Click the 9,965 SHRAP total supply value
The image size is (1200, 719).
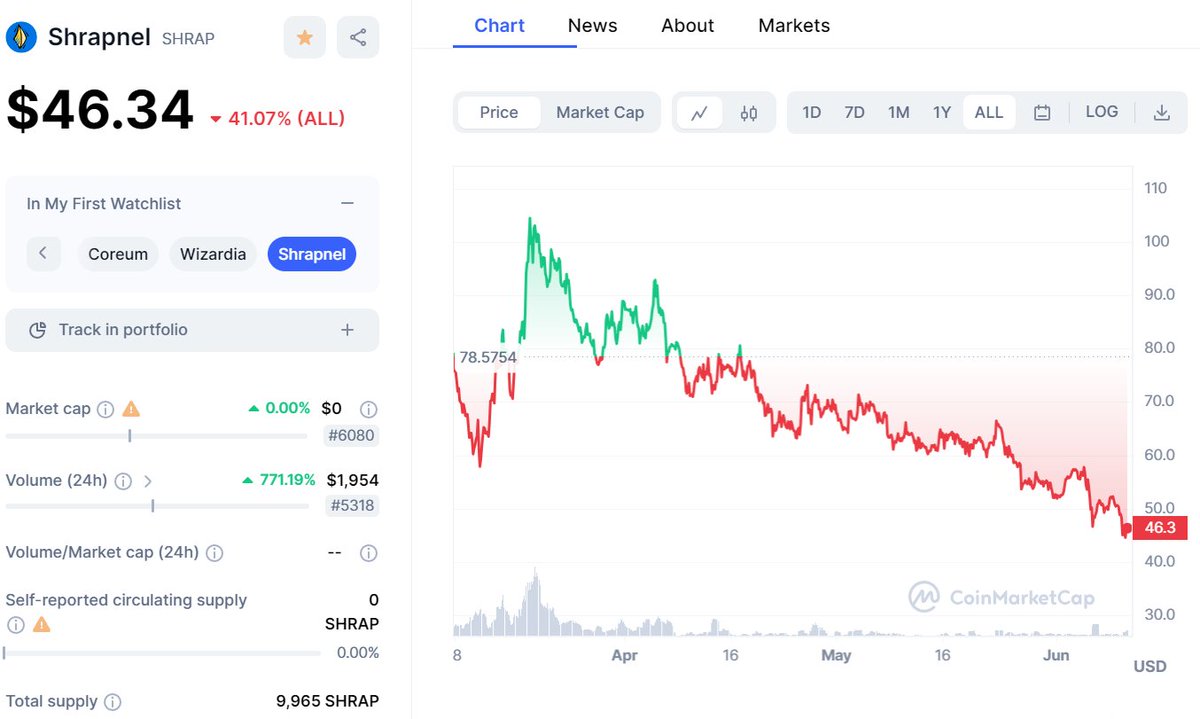click(x=327, y=701)
